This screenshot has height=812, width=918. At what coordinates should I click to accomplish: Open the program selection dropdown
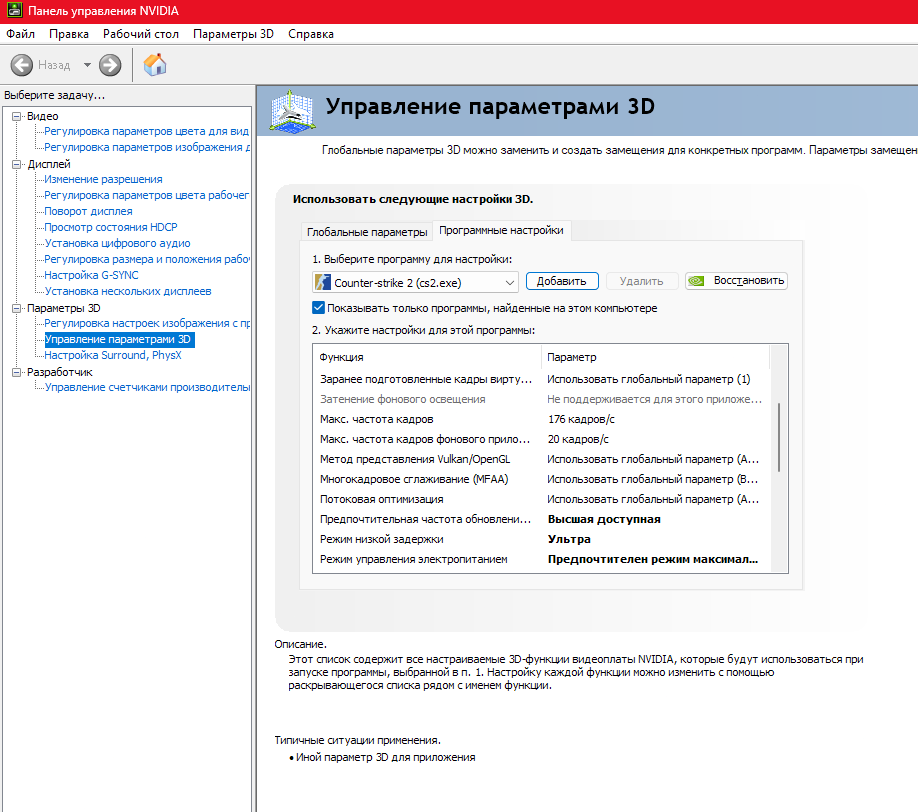coord(508,283)
